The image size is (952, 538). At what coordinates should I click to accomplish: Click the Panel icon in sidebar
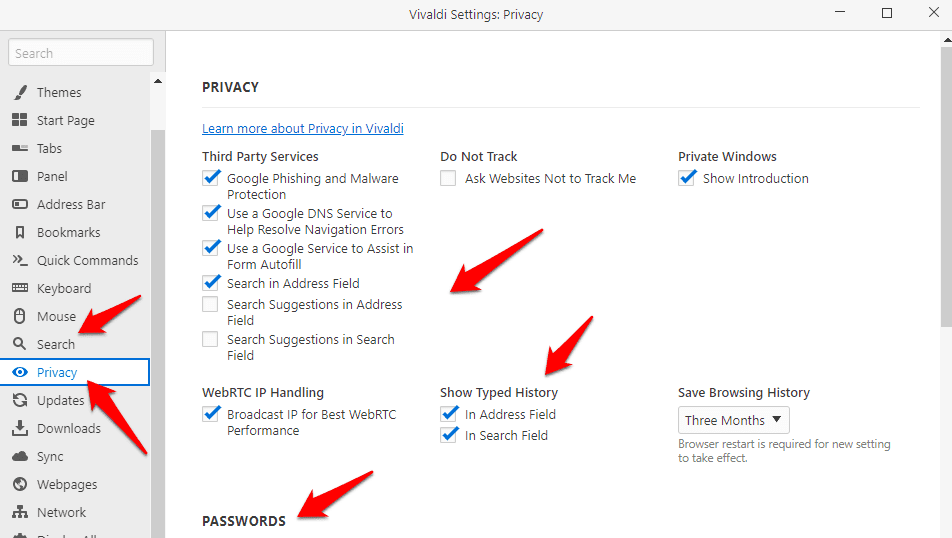(x=19, y=177)
